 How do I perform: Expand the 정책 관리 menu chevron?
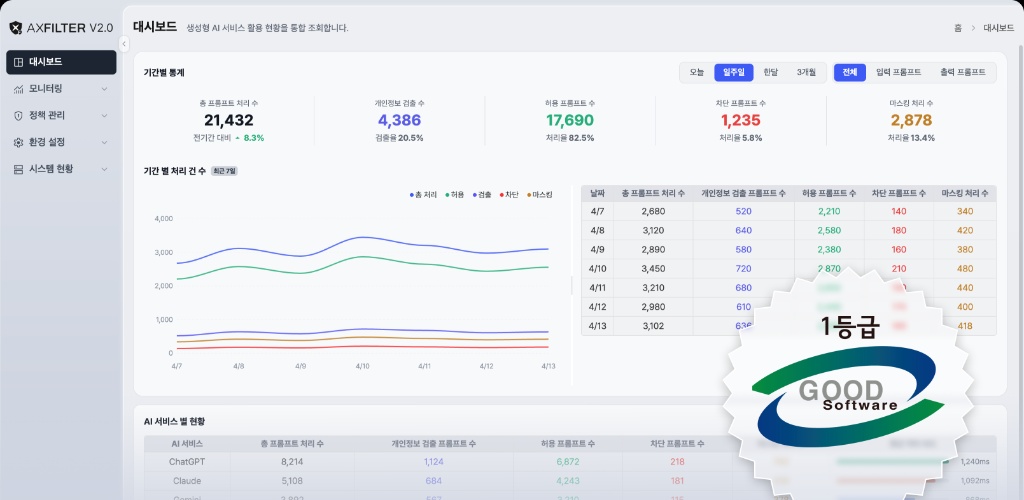104,116
